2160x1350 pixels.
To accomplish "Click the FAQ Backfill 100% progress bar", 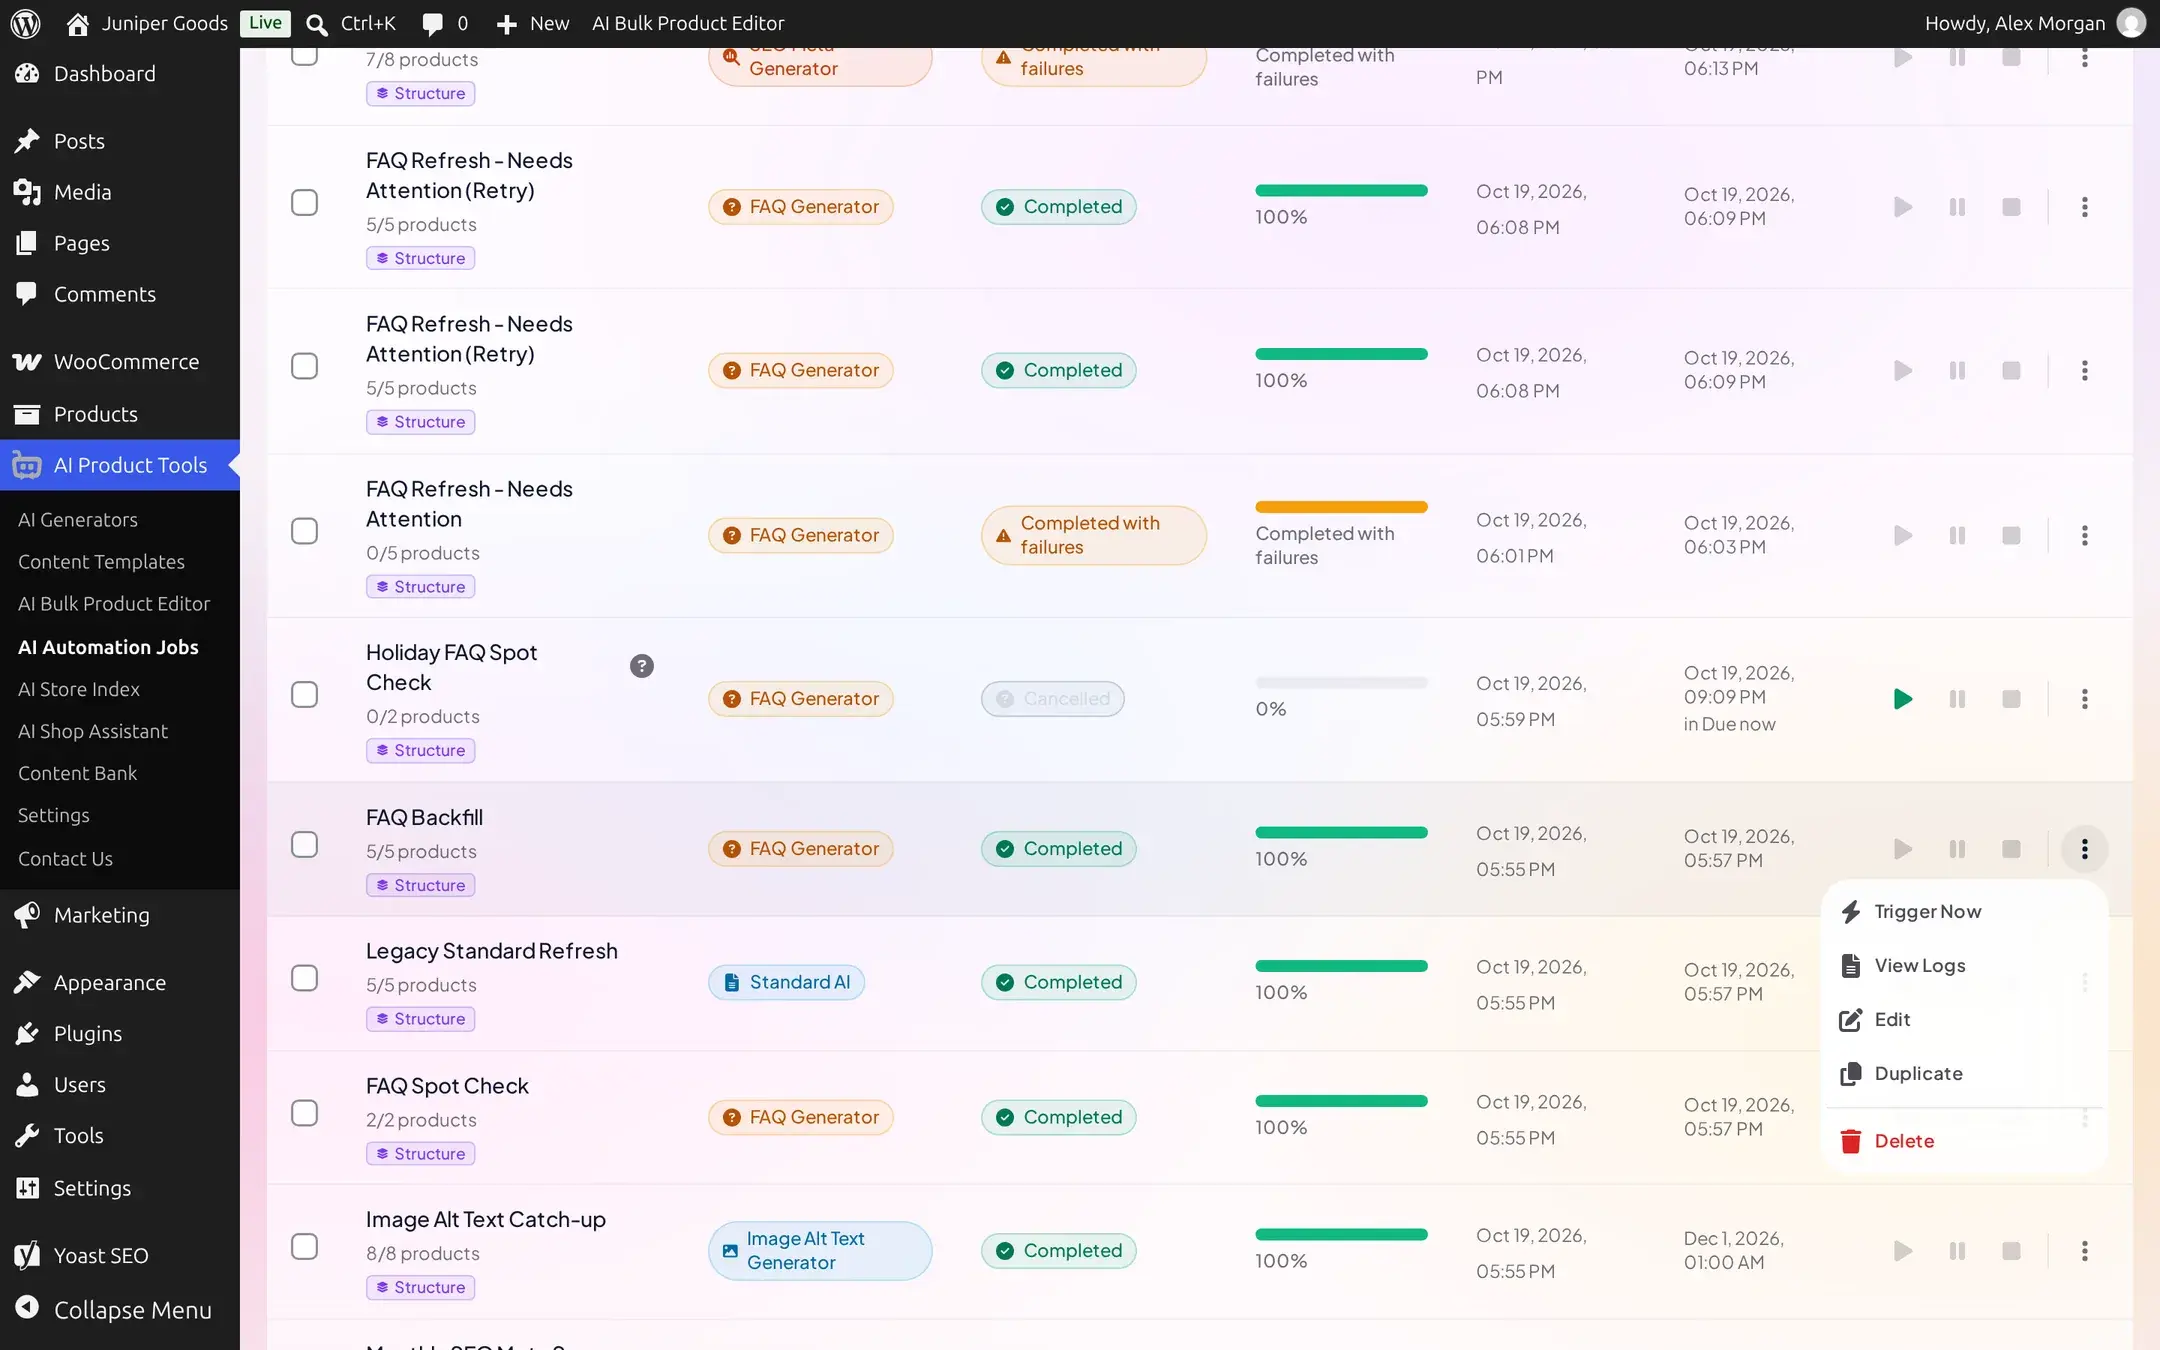I will (1341, 833).
